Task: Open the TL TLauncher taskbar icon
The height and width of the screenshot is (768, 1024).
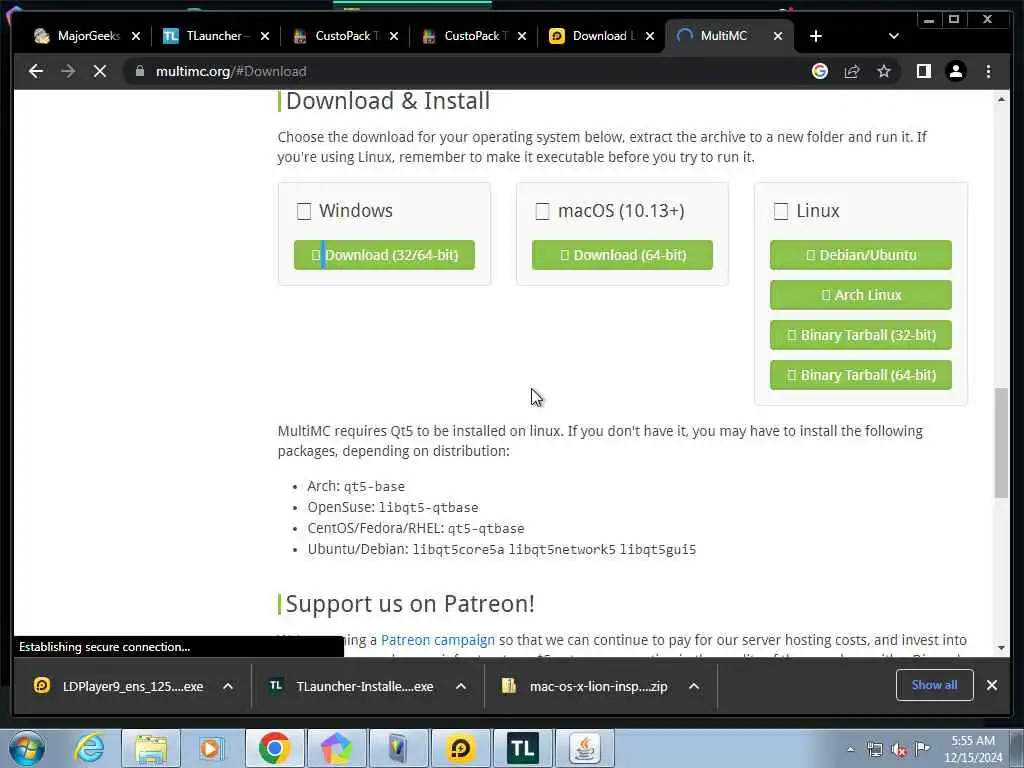Action: (522, 748)
